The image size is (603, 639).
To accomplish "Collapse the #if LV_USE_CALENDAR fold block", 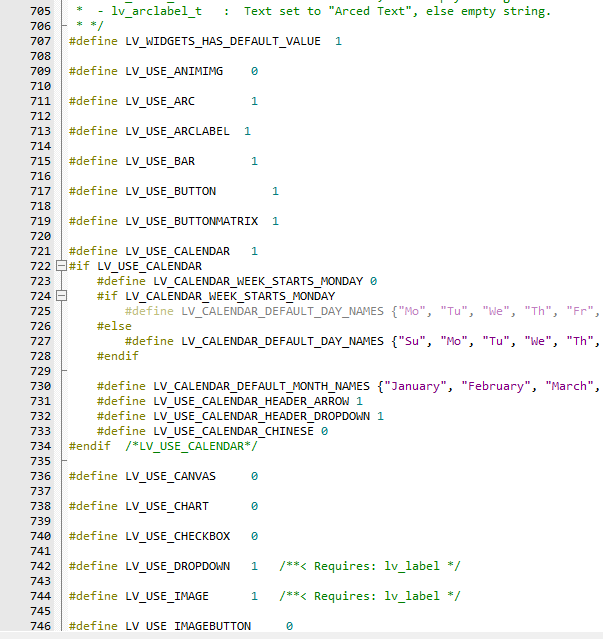I will 61,266.
